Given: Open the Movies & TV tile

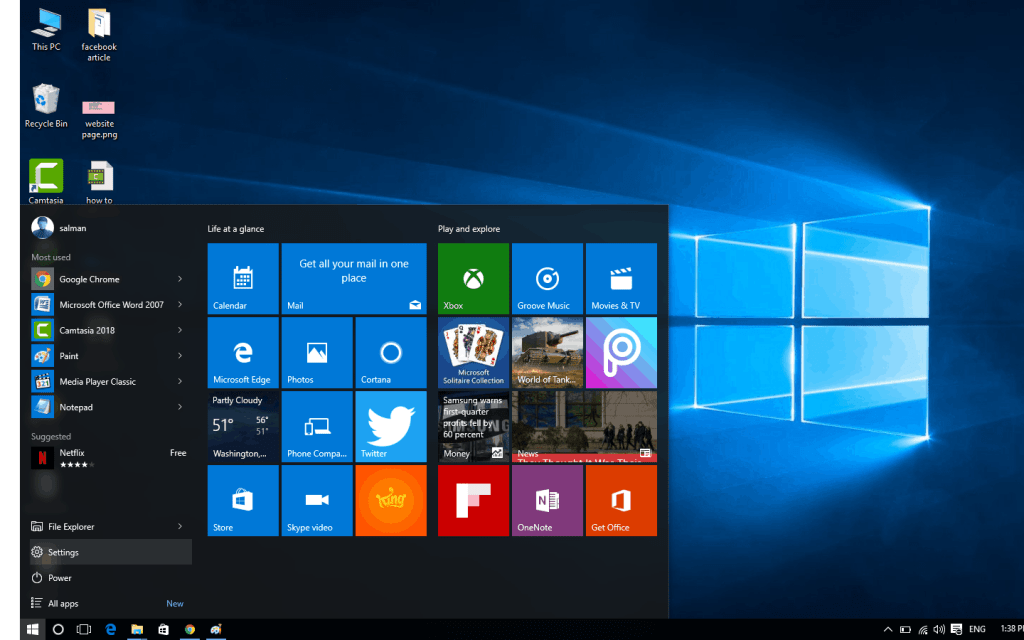Looking at the screenshot, I should click(621, 278).
